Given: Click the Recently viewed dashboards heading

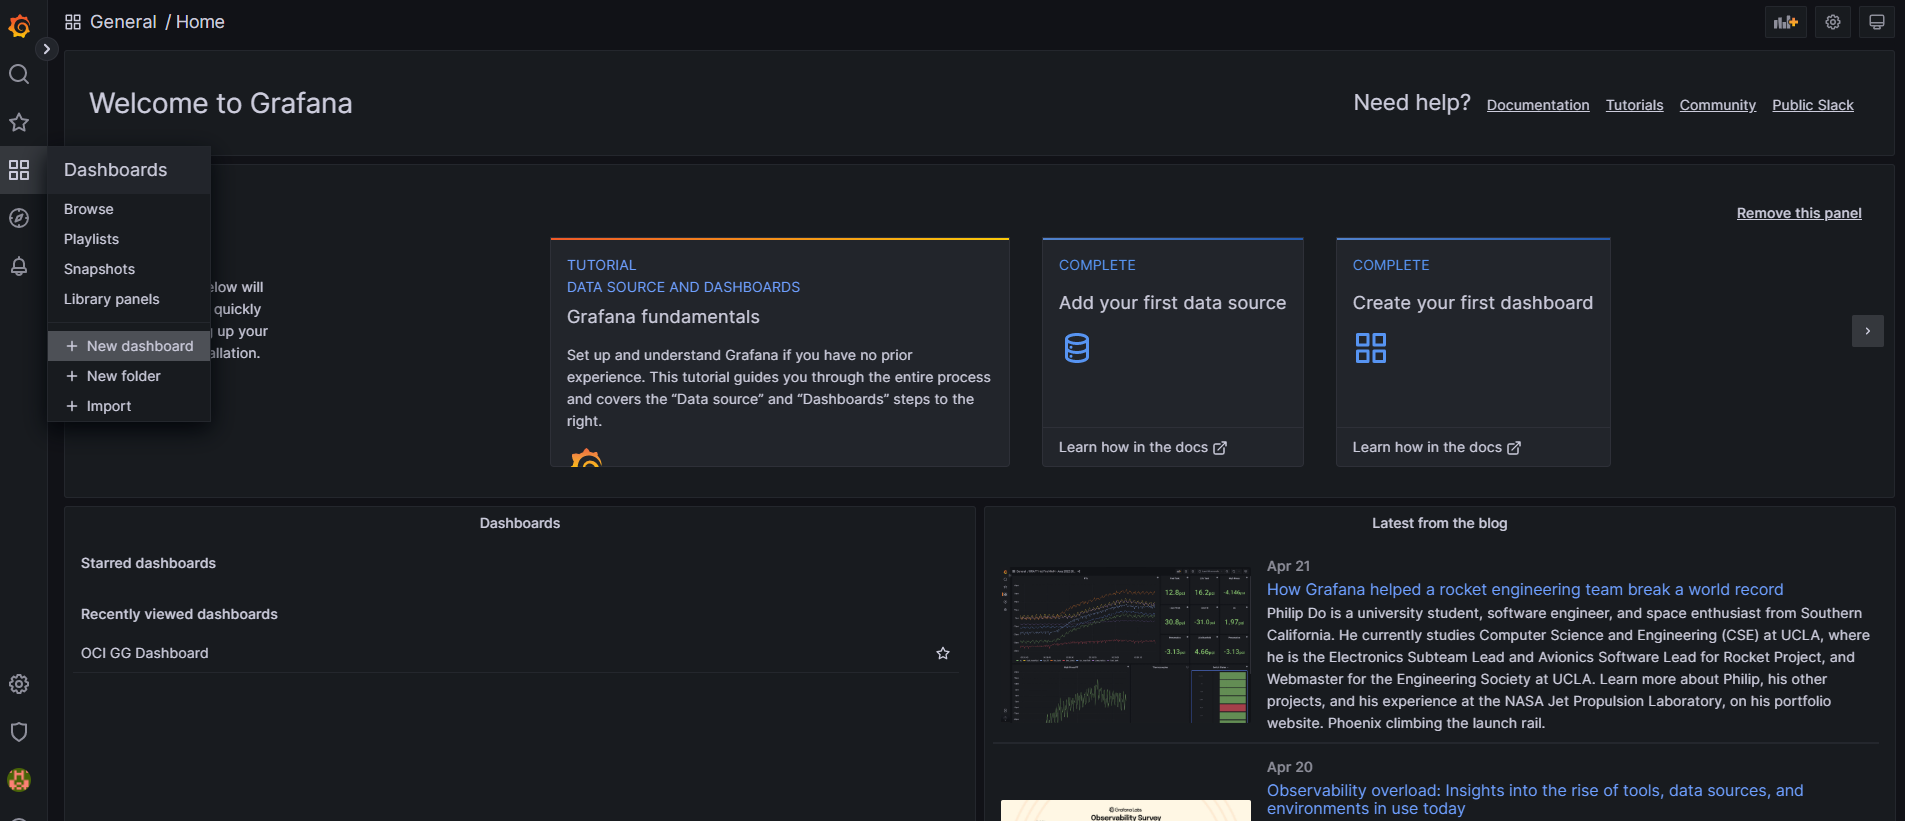Looking at the screenshot, I should point(179,614).
